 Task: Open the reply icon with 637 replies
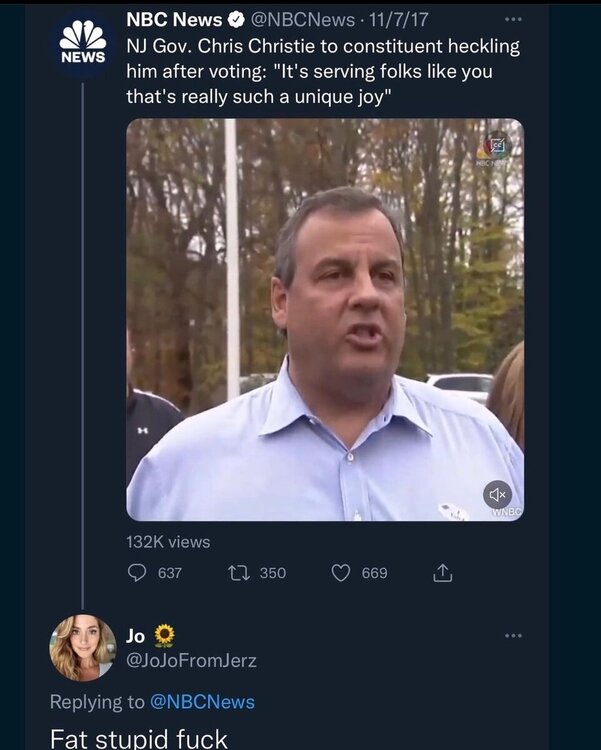(x=138, y=573)
